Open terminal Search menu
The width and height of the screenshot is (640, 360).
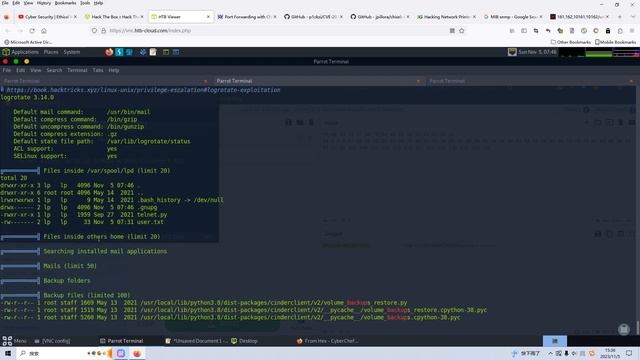point(54,70)
